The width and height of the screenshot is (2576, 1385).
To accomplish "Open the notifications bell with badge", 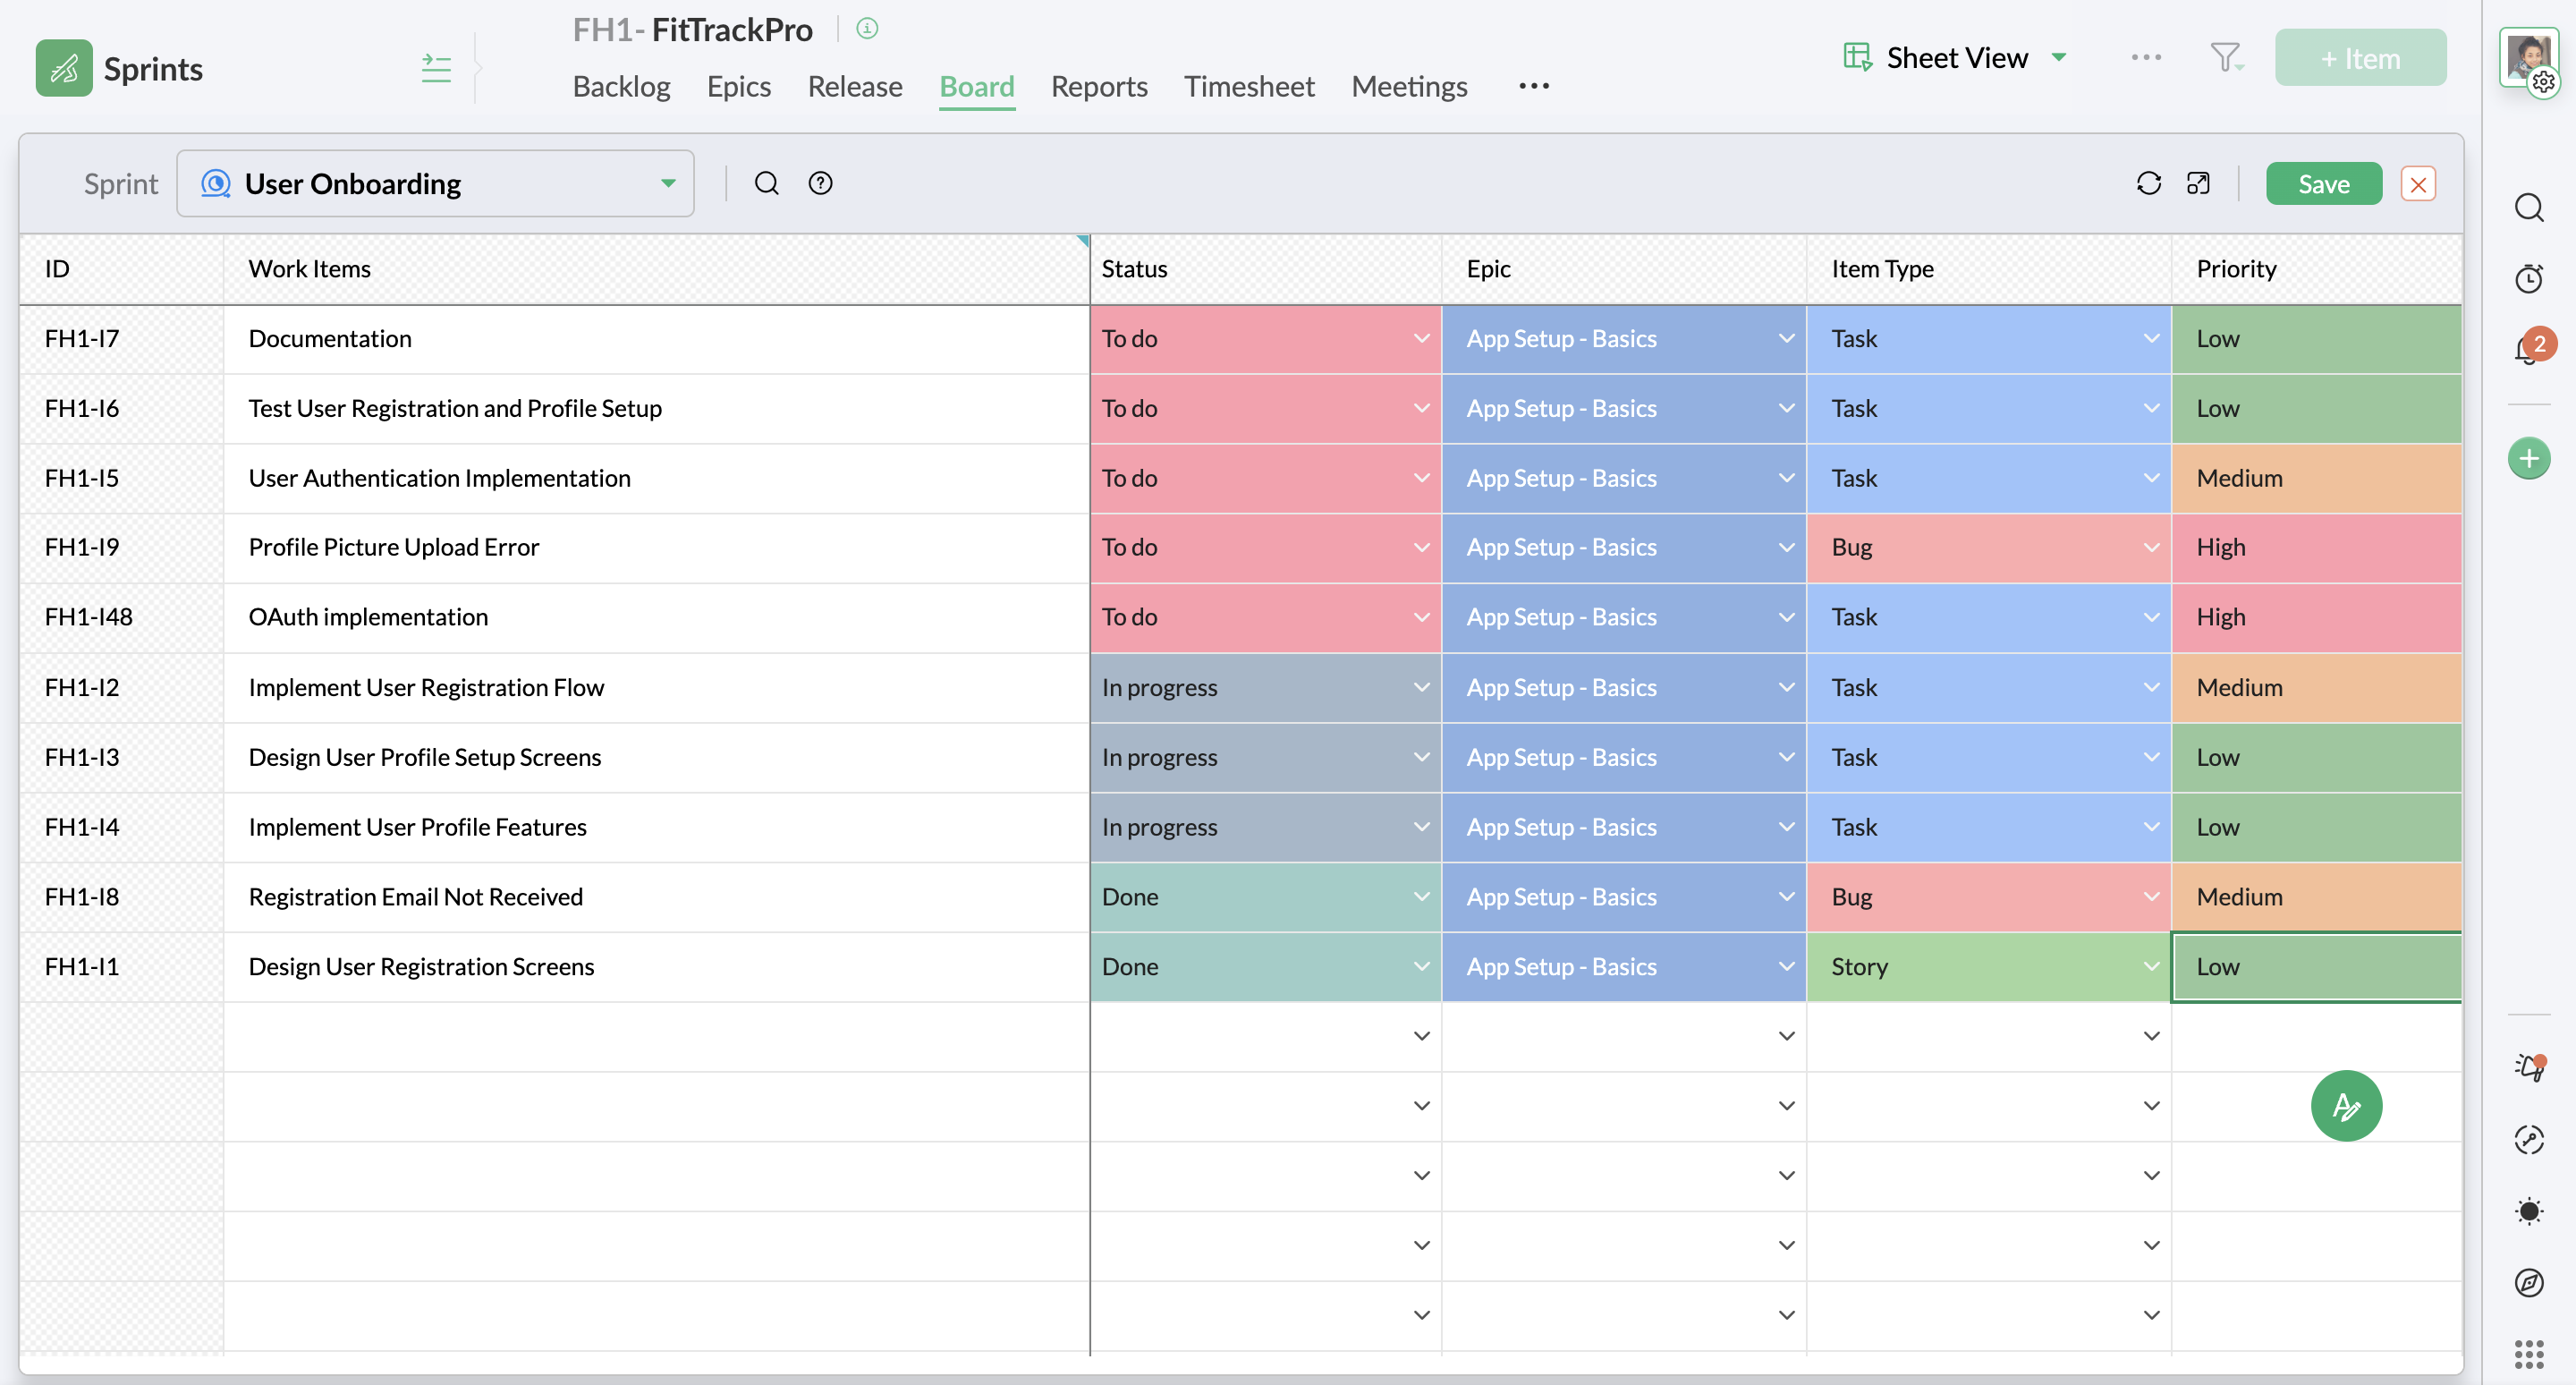I will click(2528, 349).
